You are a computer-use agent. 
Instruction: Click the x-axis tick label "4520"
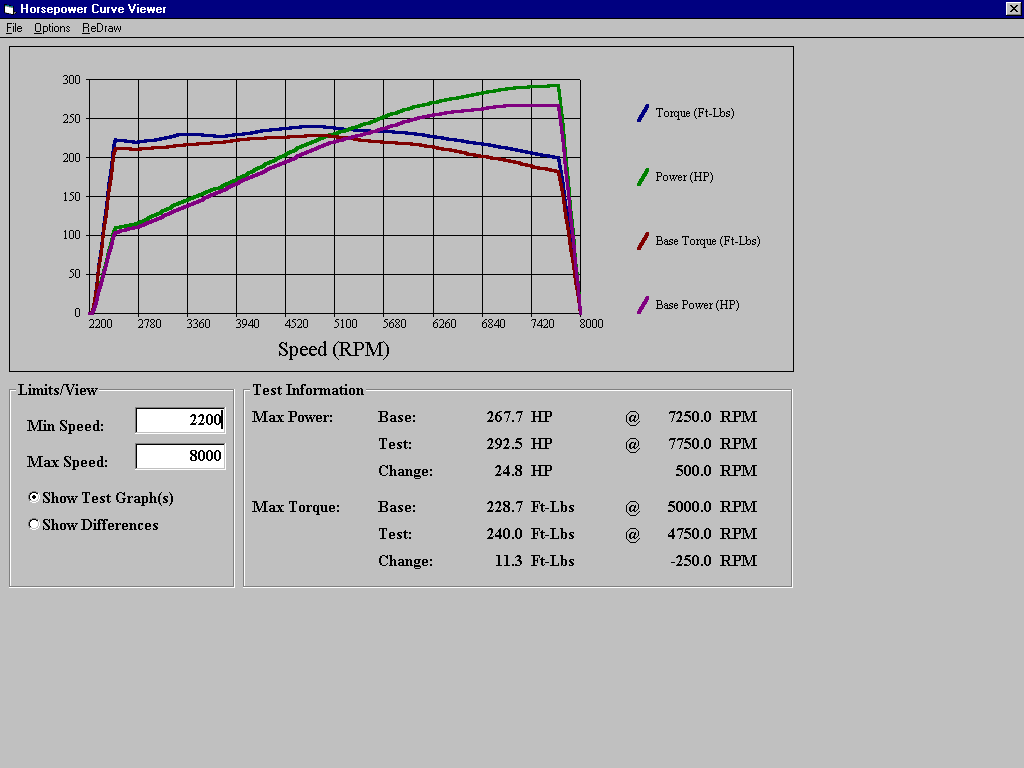coord(296,324)
